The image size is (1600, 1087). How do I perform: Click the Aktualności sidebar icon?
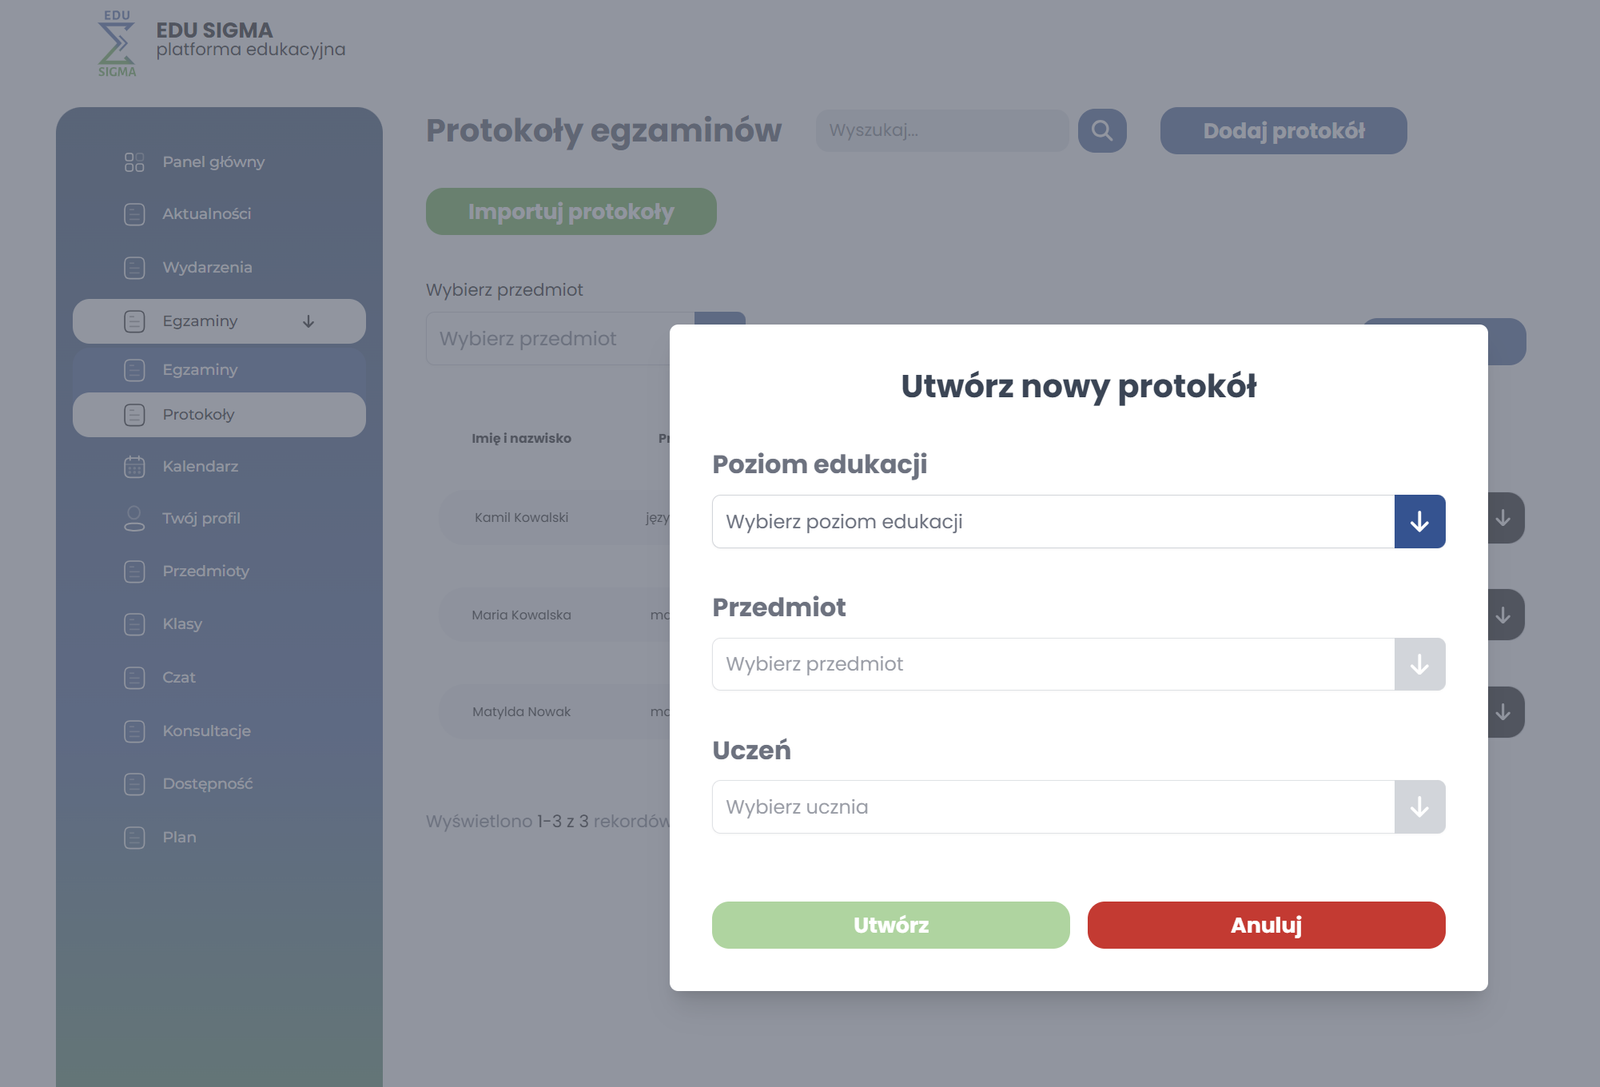click(x=134, y=214)
